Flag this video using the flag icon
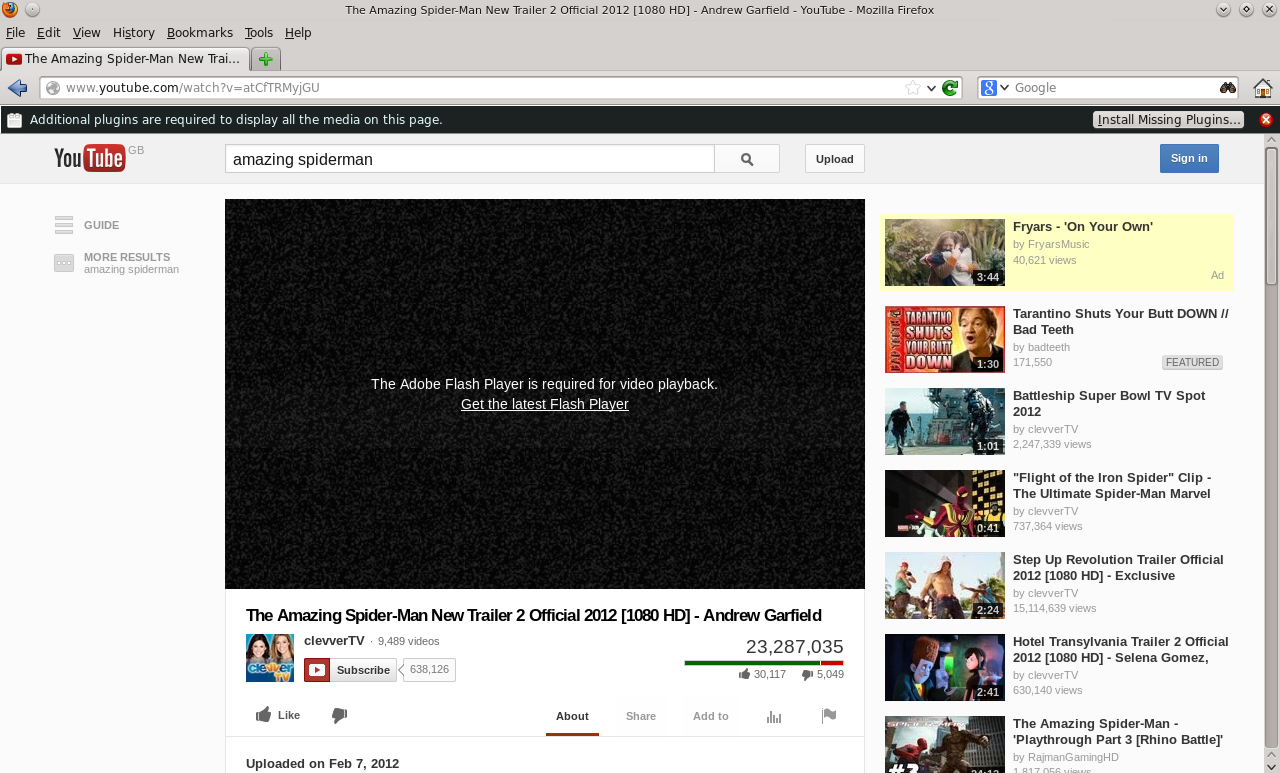This screenshot has width=1280, height=773. tap(829, 715)
